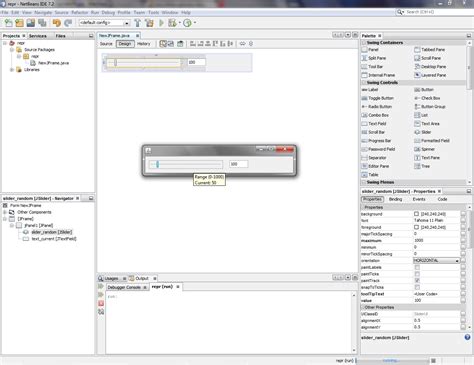Click the text field in running JFrame
Viewport: 474px width, 365px height.
coord(238,164)
